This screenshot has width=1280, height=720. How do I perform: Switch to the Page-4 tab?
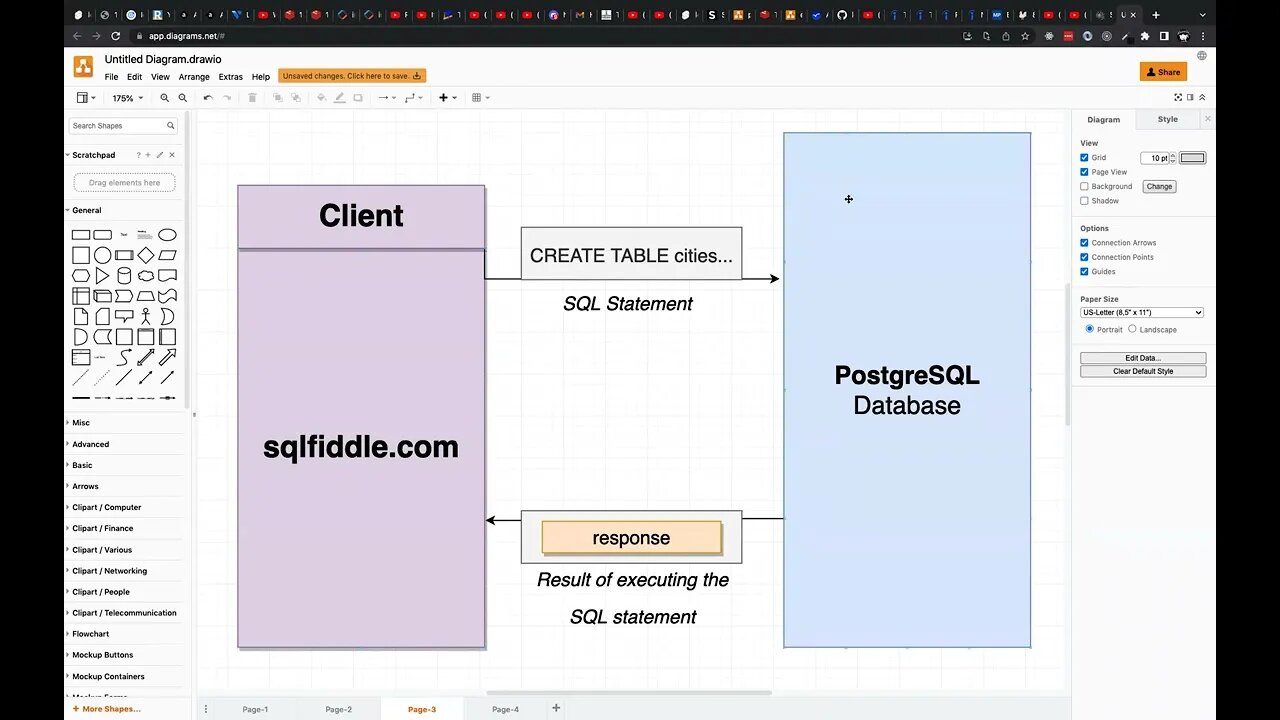coord(505,709)
